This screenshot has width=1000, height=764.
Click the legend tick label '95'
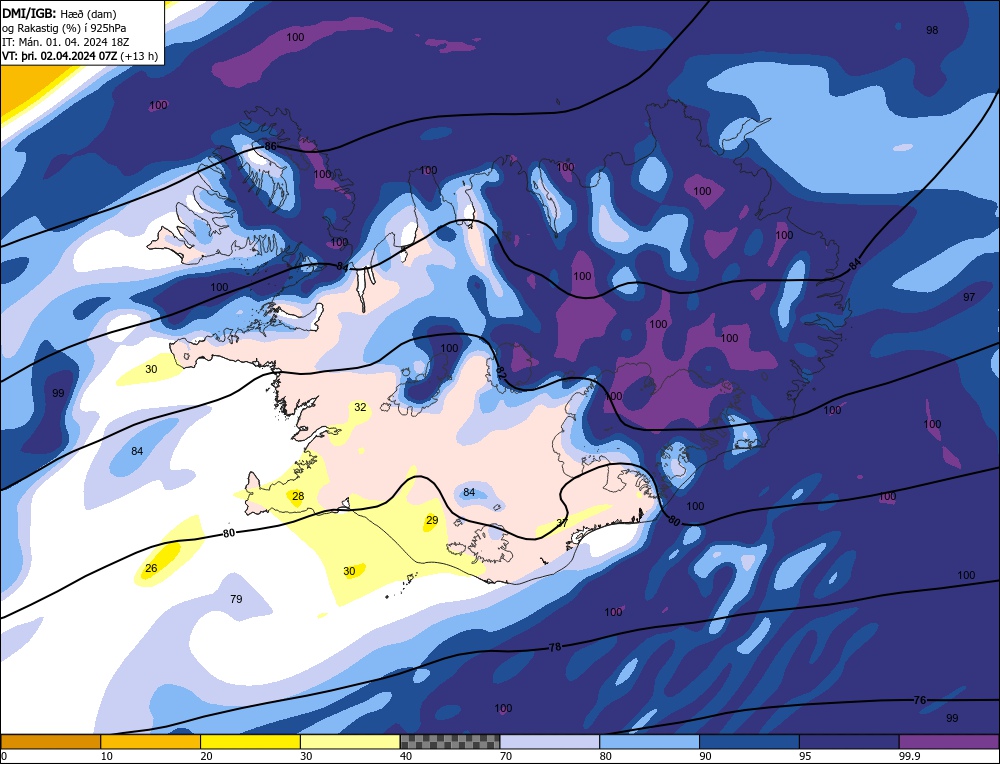(805, 756)
